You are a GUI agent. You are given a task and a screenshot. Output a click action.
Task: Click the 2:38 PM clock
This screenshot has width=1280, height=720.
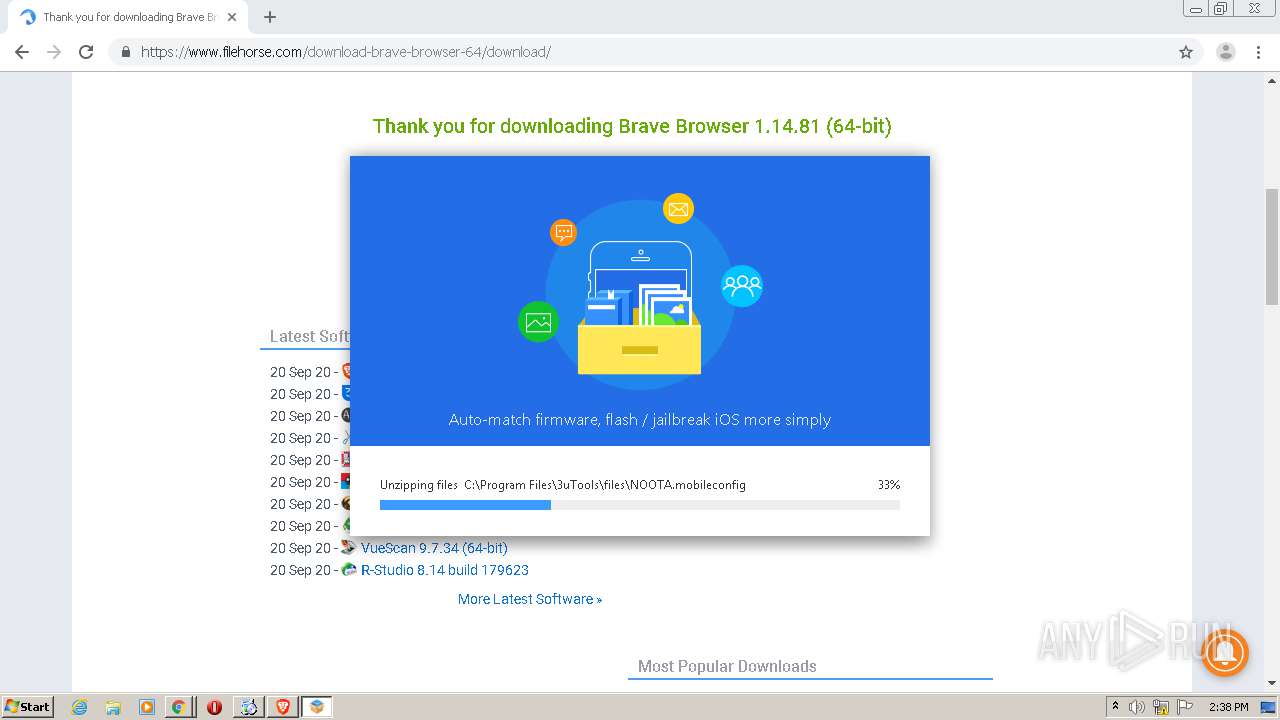(x=1228, y=707)
